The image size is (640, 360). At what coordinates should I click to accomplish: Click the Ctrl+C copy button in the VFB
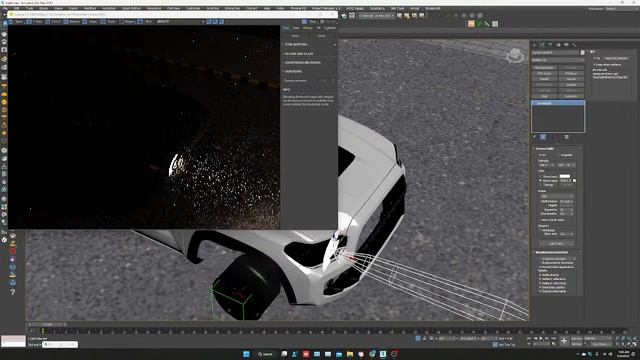[x=54, y=22]
